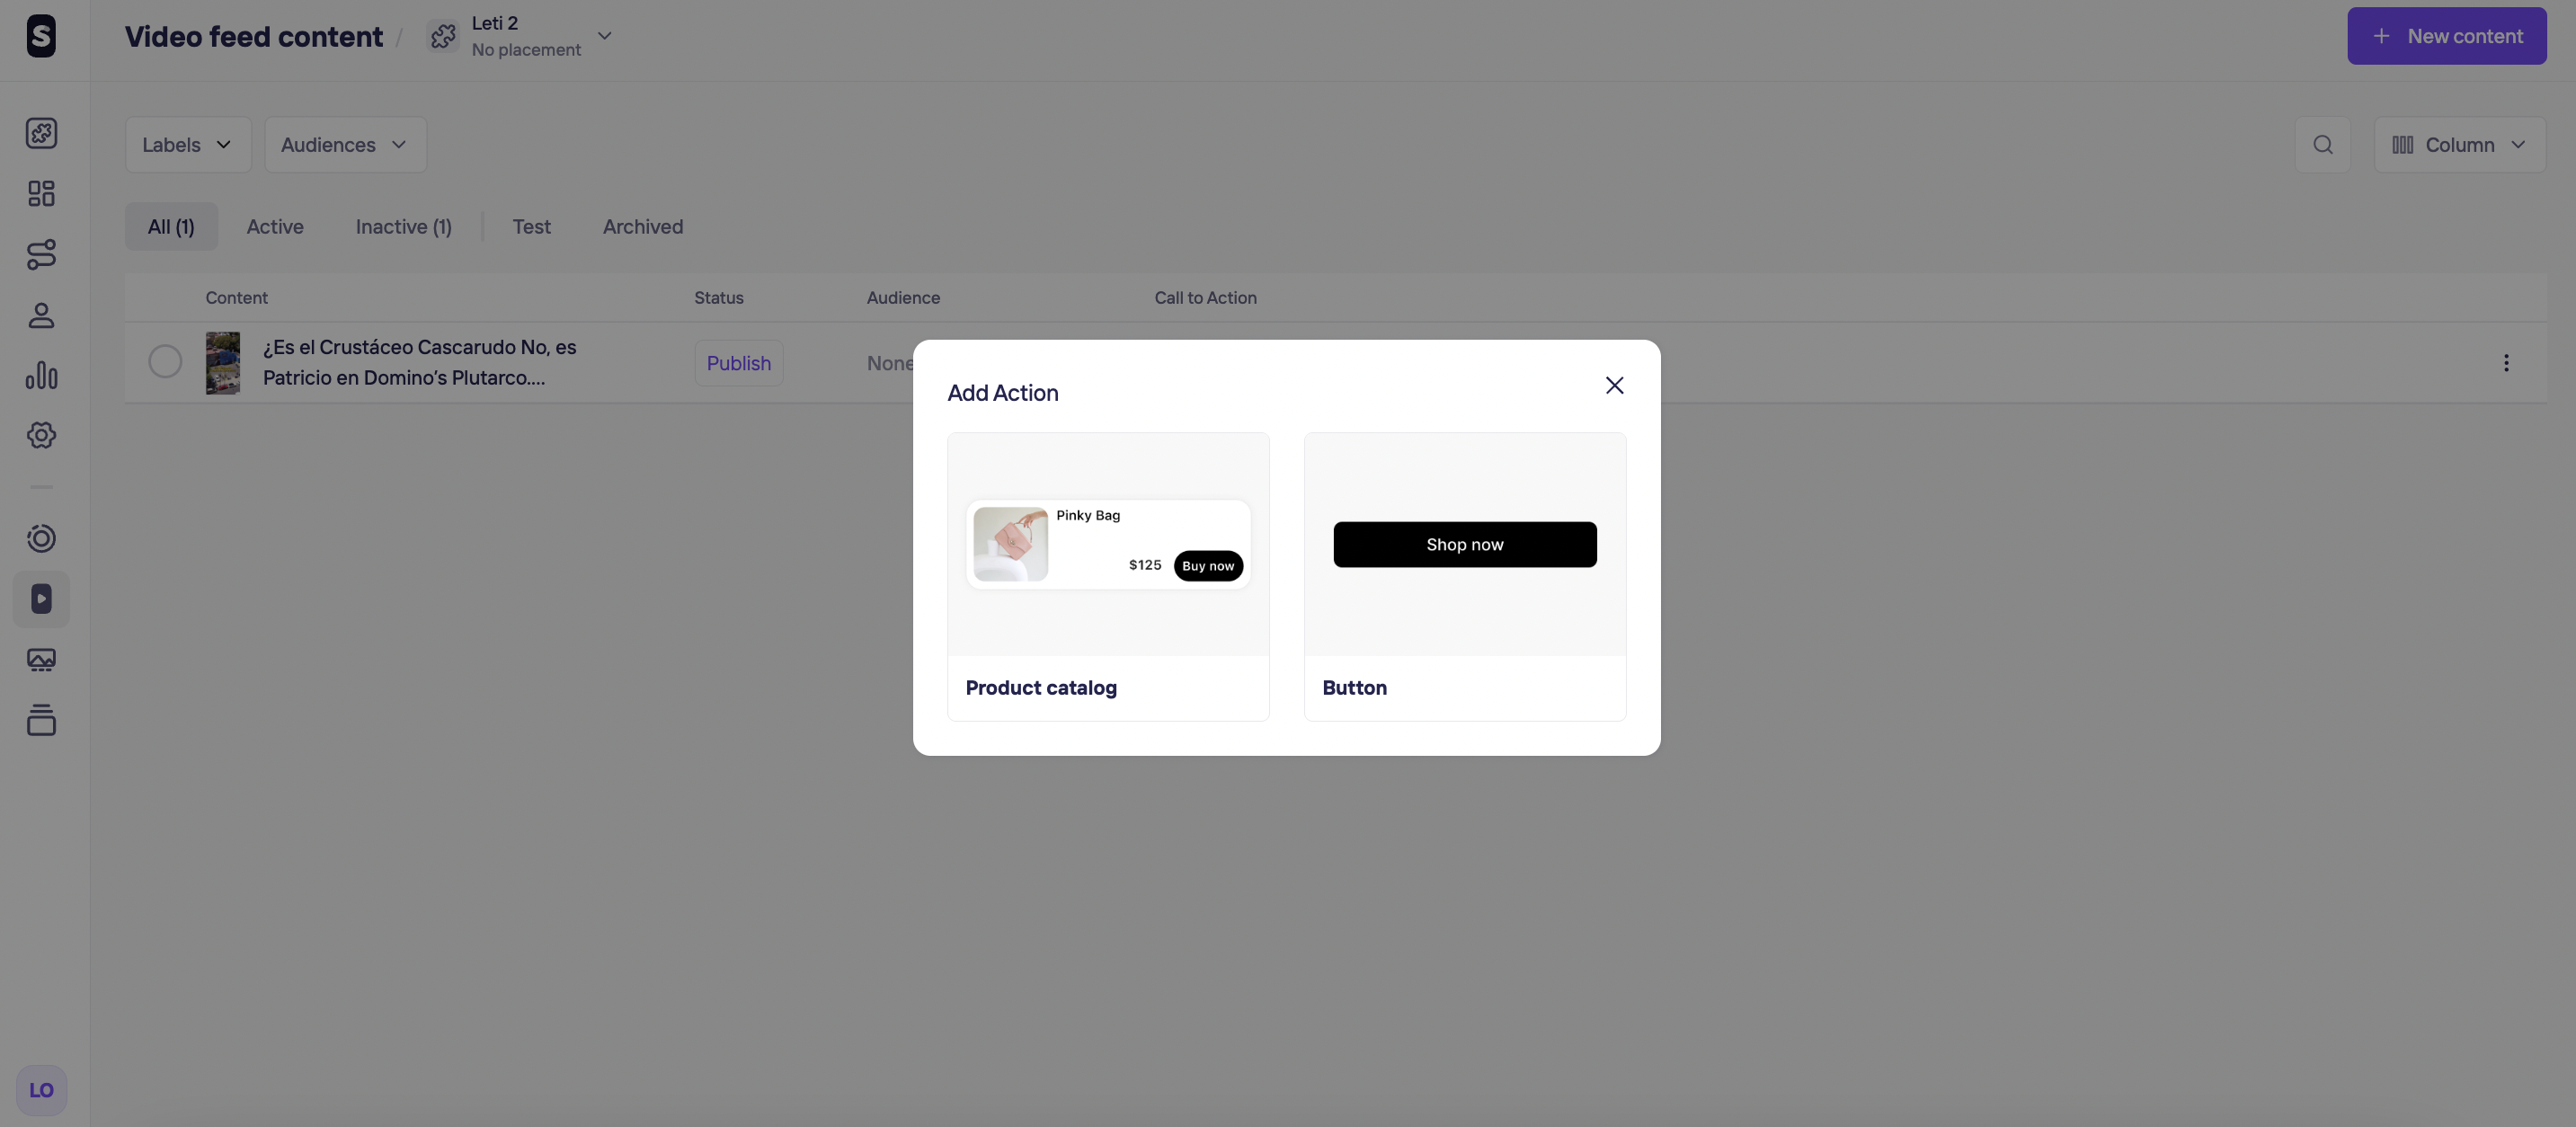The height and width of the screenshot is (1127, 2576).
Task: Click the puzzle icon in left sidebar
Action: [41, 133]
